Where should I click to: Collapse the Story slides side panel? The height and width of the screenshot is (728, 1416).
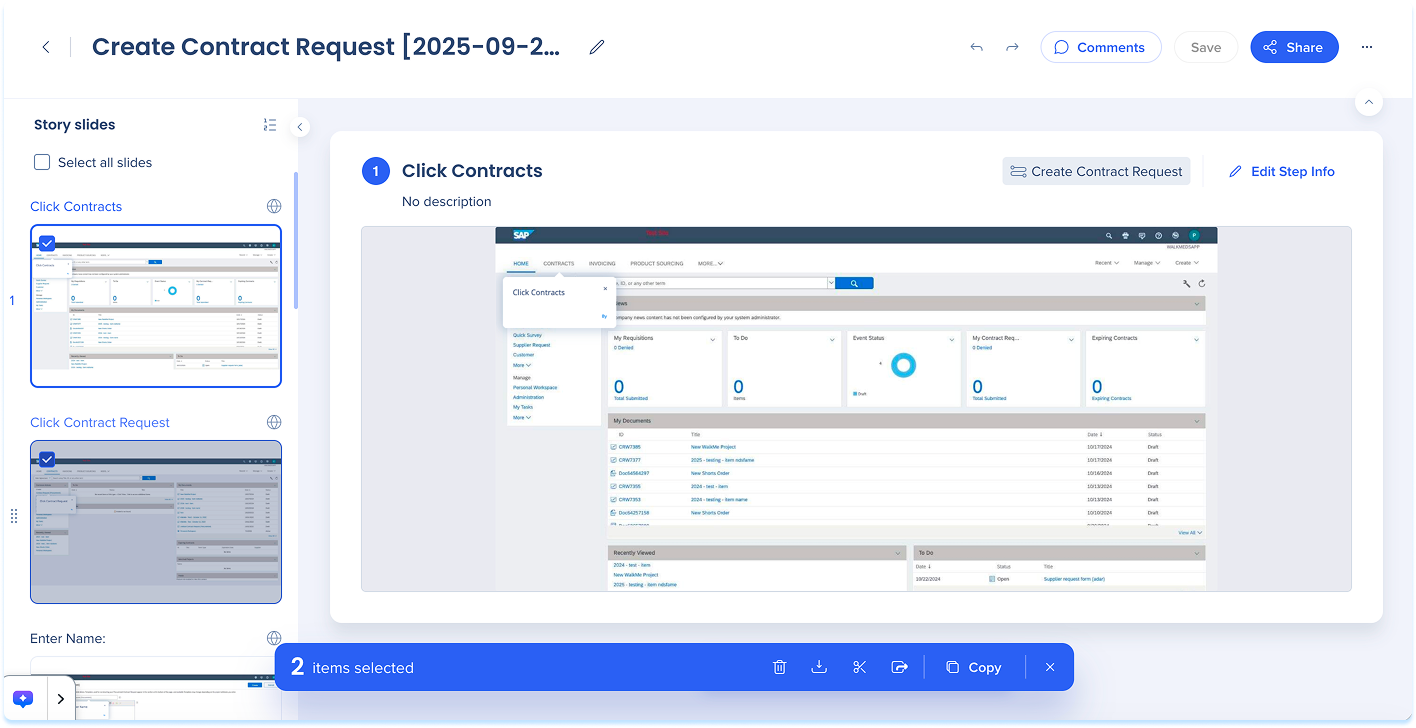(300, 127)
